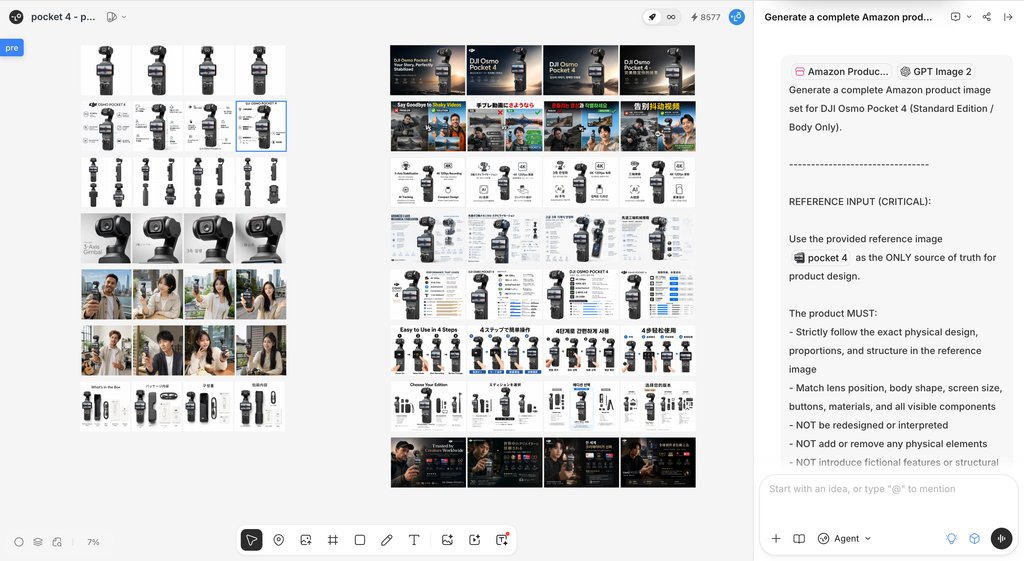This screenshot has height=561, width=1024.
Task: Switch to infinity mode toggle
Action: point(671,17)
